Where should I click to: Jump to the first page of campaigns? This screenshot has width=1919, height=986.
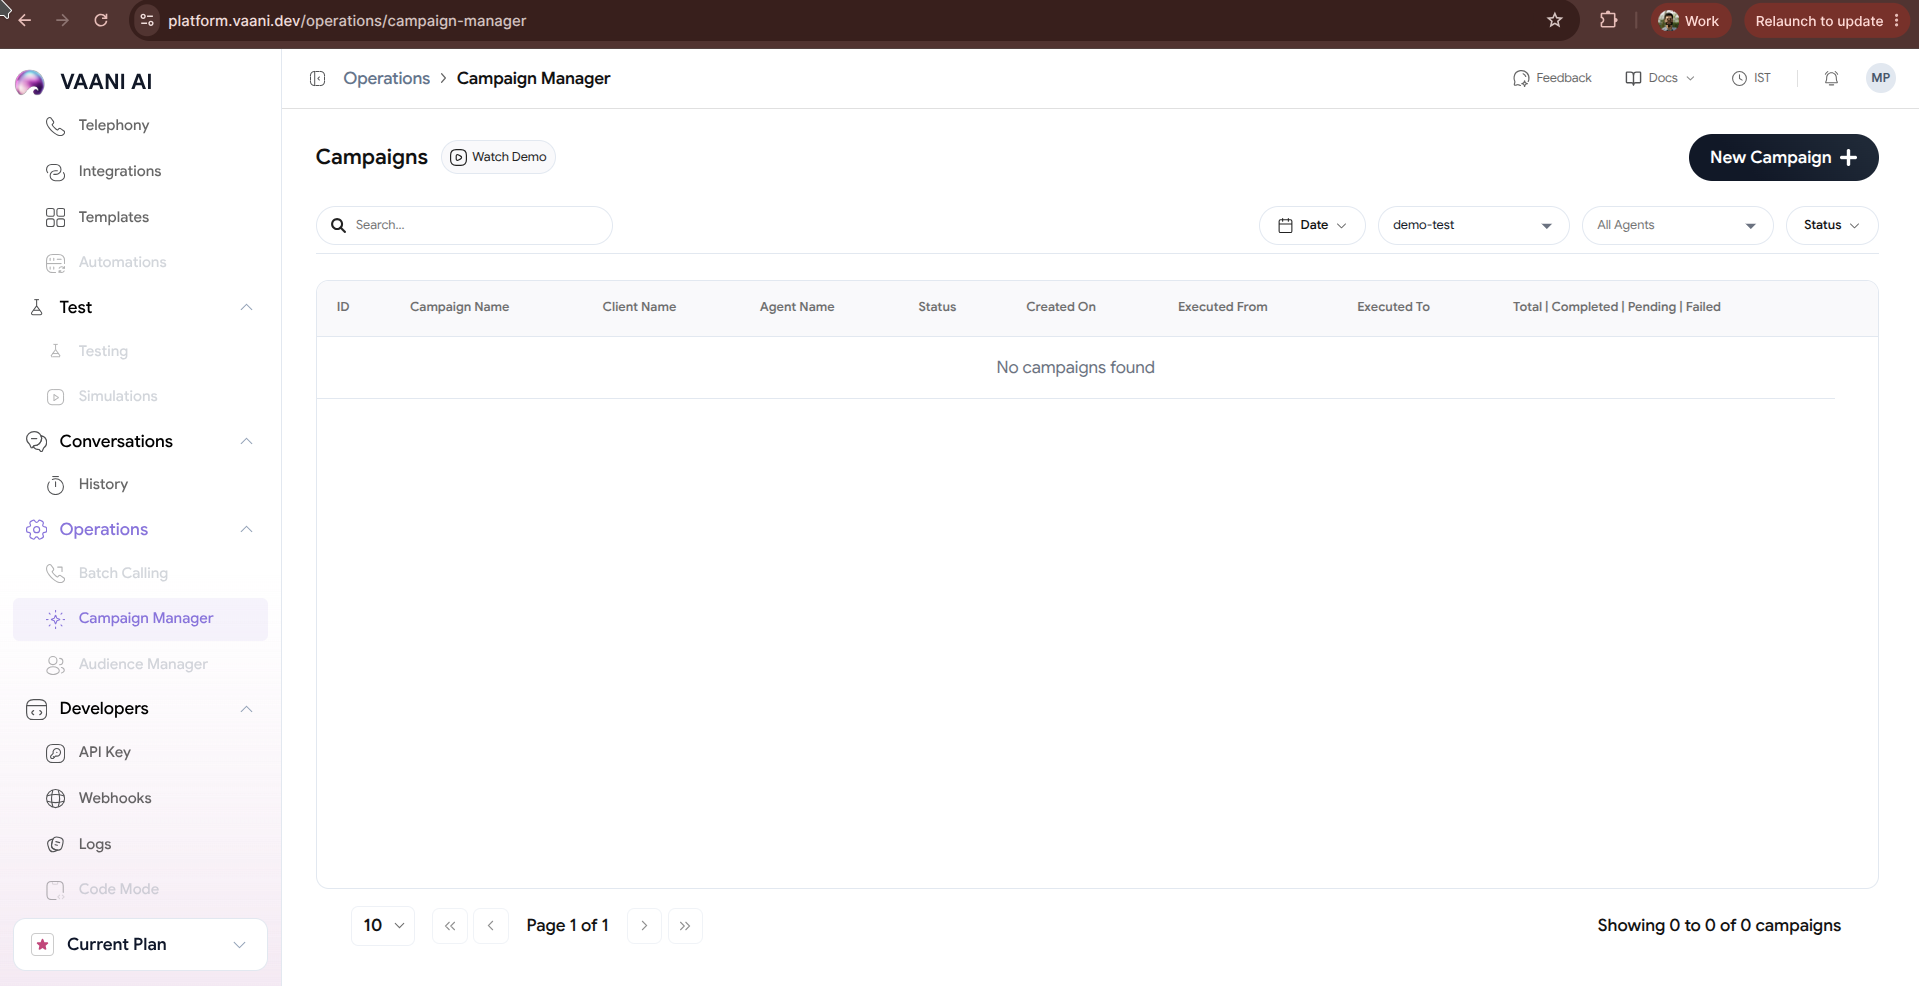pyautogui.click(x=450, y=926)
